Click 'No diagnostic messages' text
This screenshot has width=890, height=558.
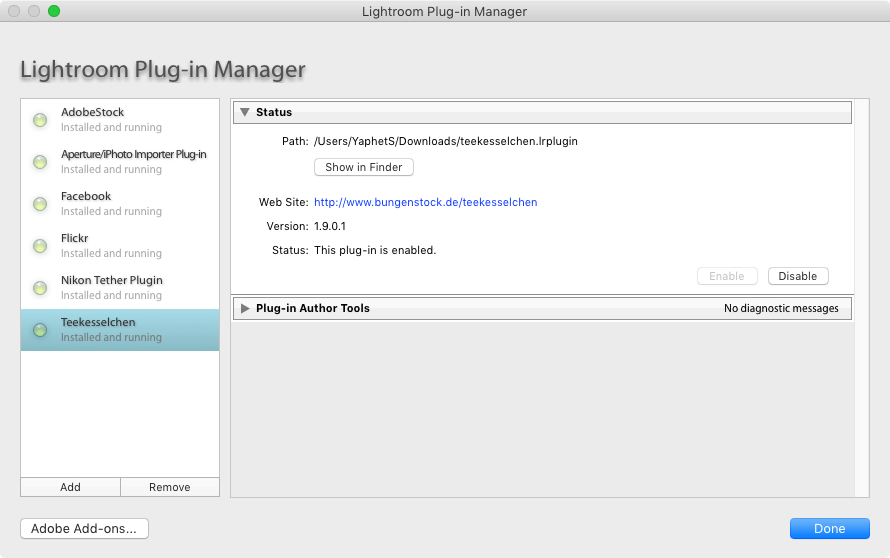tap(781, 308)
